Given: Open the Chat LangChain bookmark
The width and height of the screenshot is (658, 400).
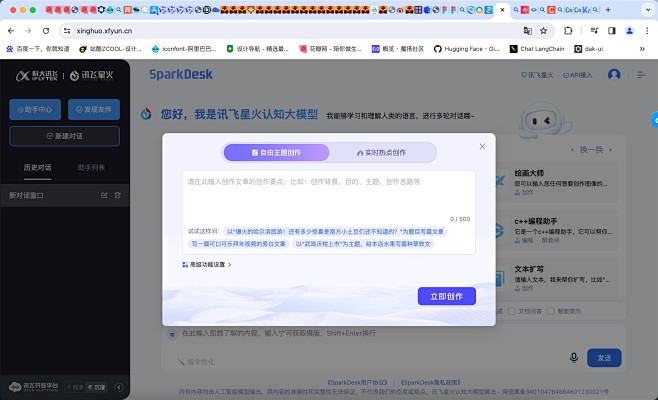Looking at the screenshot, I should (x=537, y=49).
